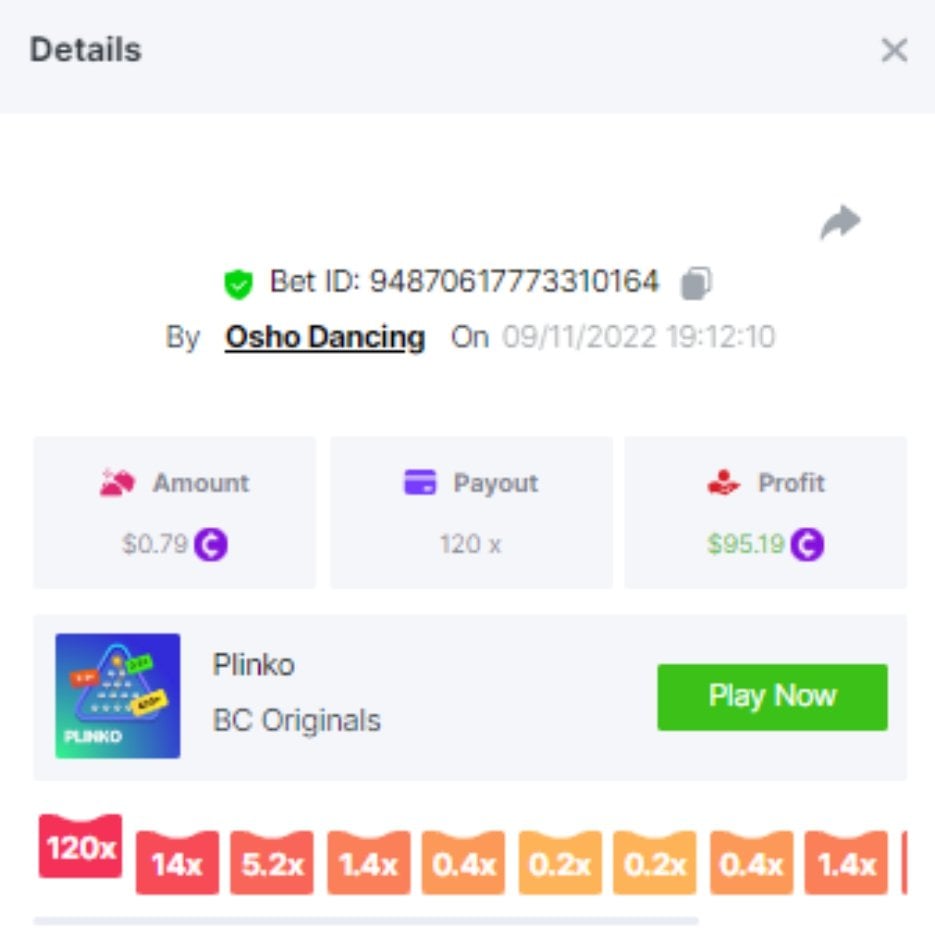Viewport: 935px width, 942px height.
Task: Select the 5.2x multiplier chip
Action: point(272,863)
